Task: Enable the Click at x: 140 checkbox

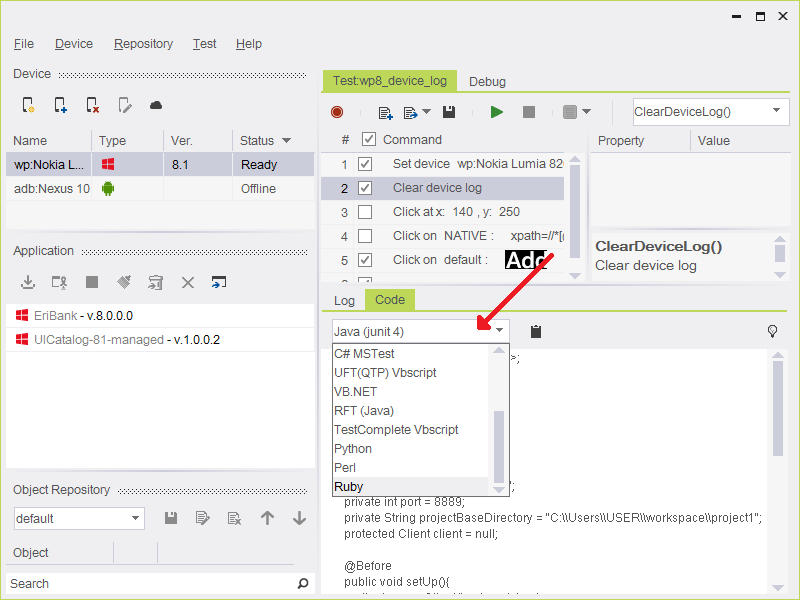Action: [365, 212]
